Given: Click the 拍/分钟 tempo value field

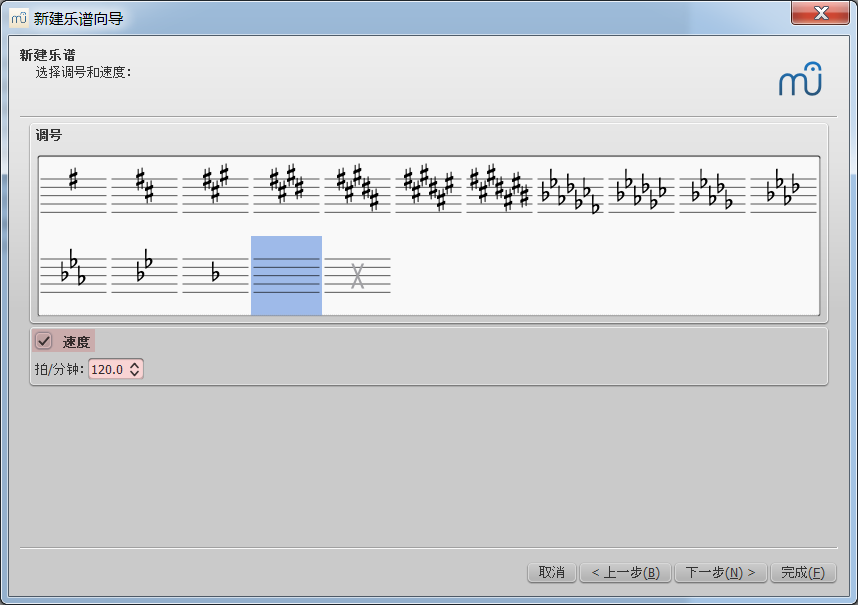Looking at the screenshot, I should pos(108,369).
